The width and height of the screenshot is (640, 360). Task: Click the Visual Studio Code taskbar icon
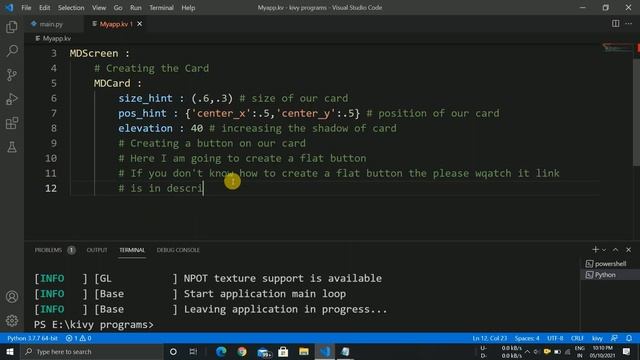point(325,351)
